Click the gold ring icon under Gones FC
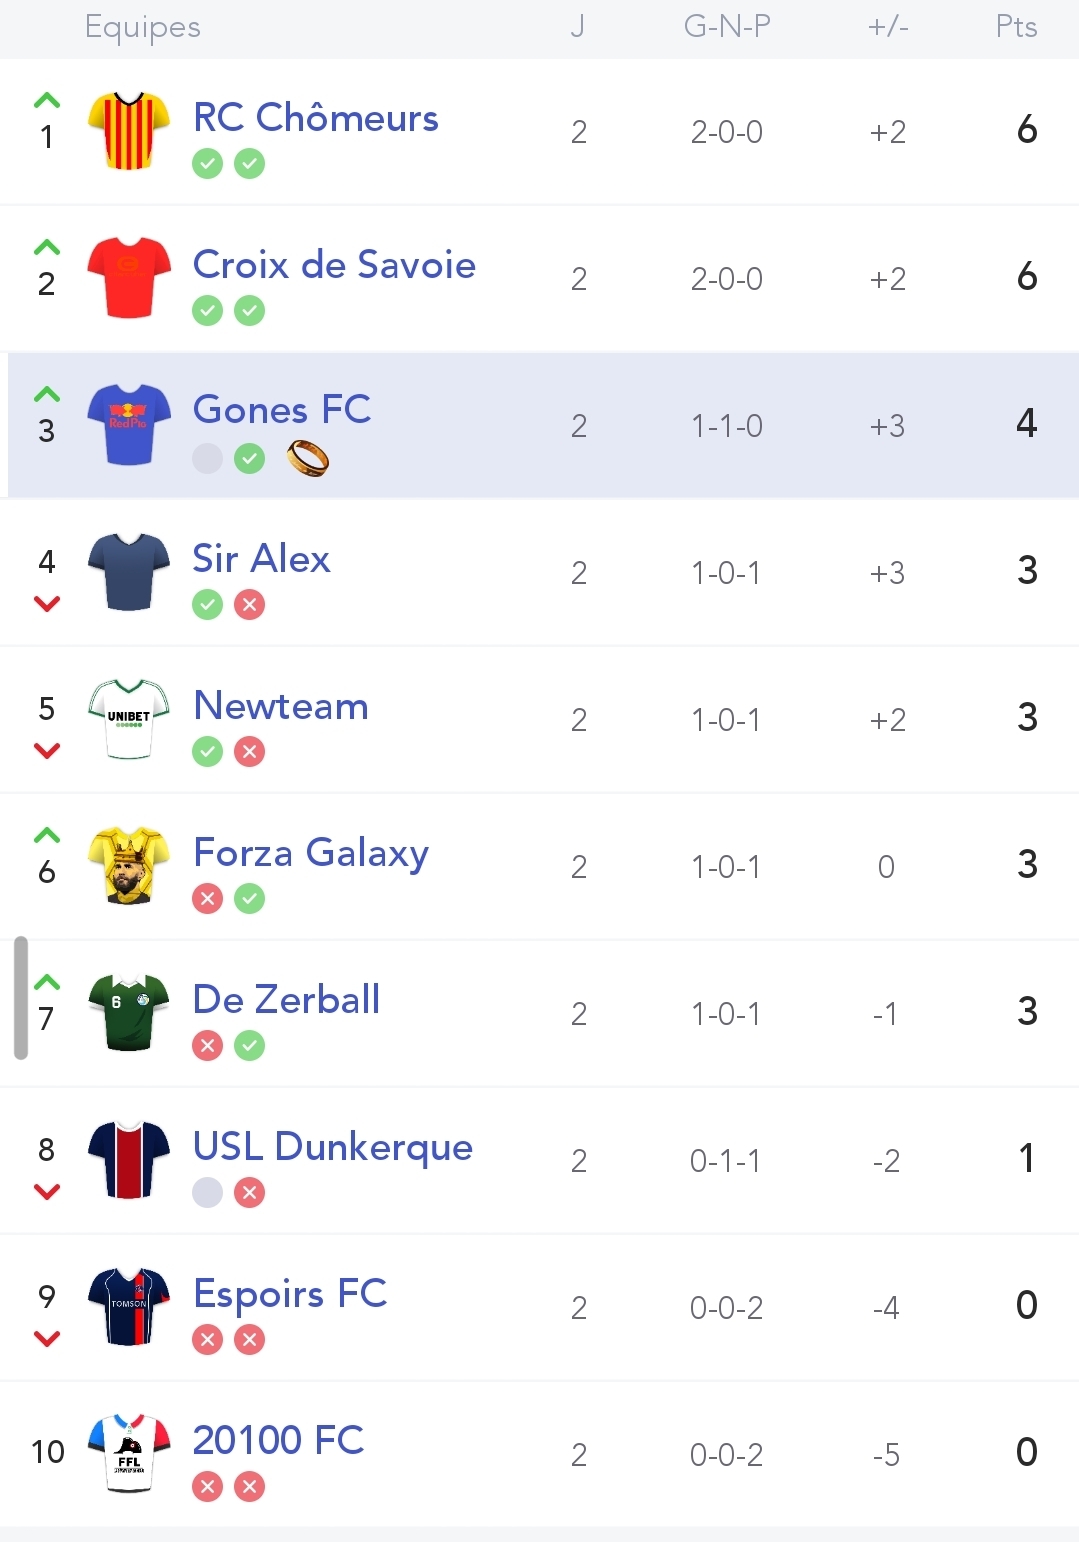This screenshot has height=1542, width=1079. pyautogui.click(x=308, y=459)
